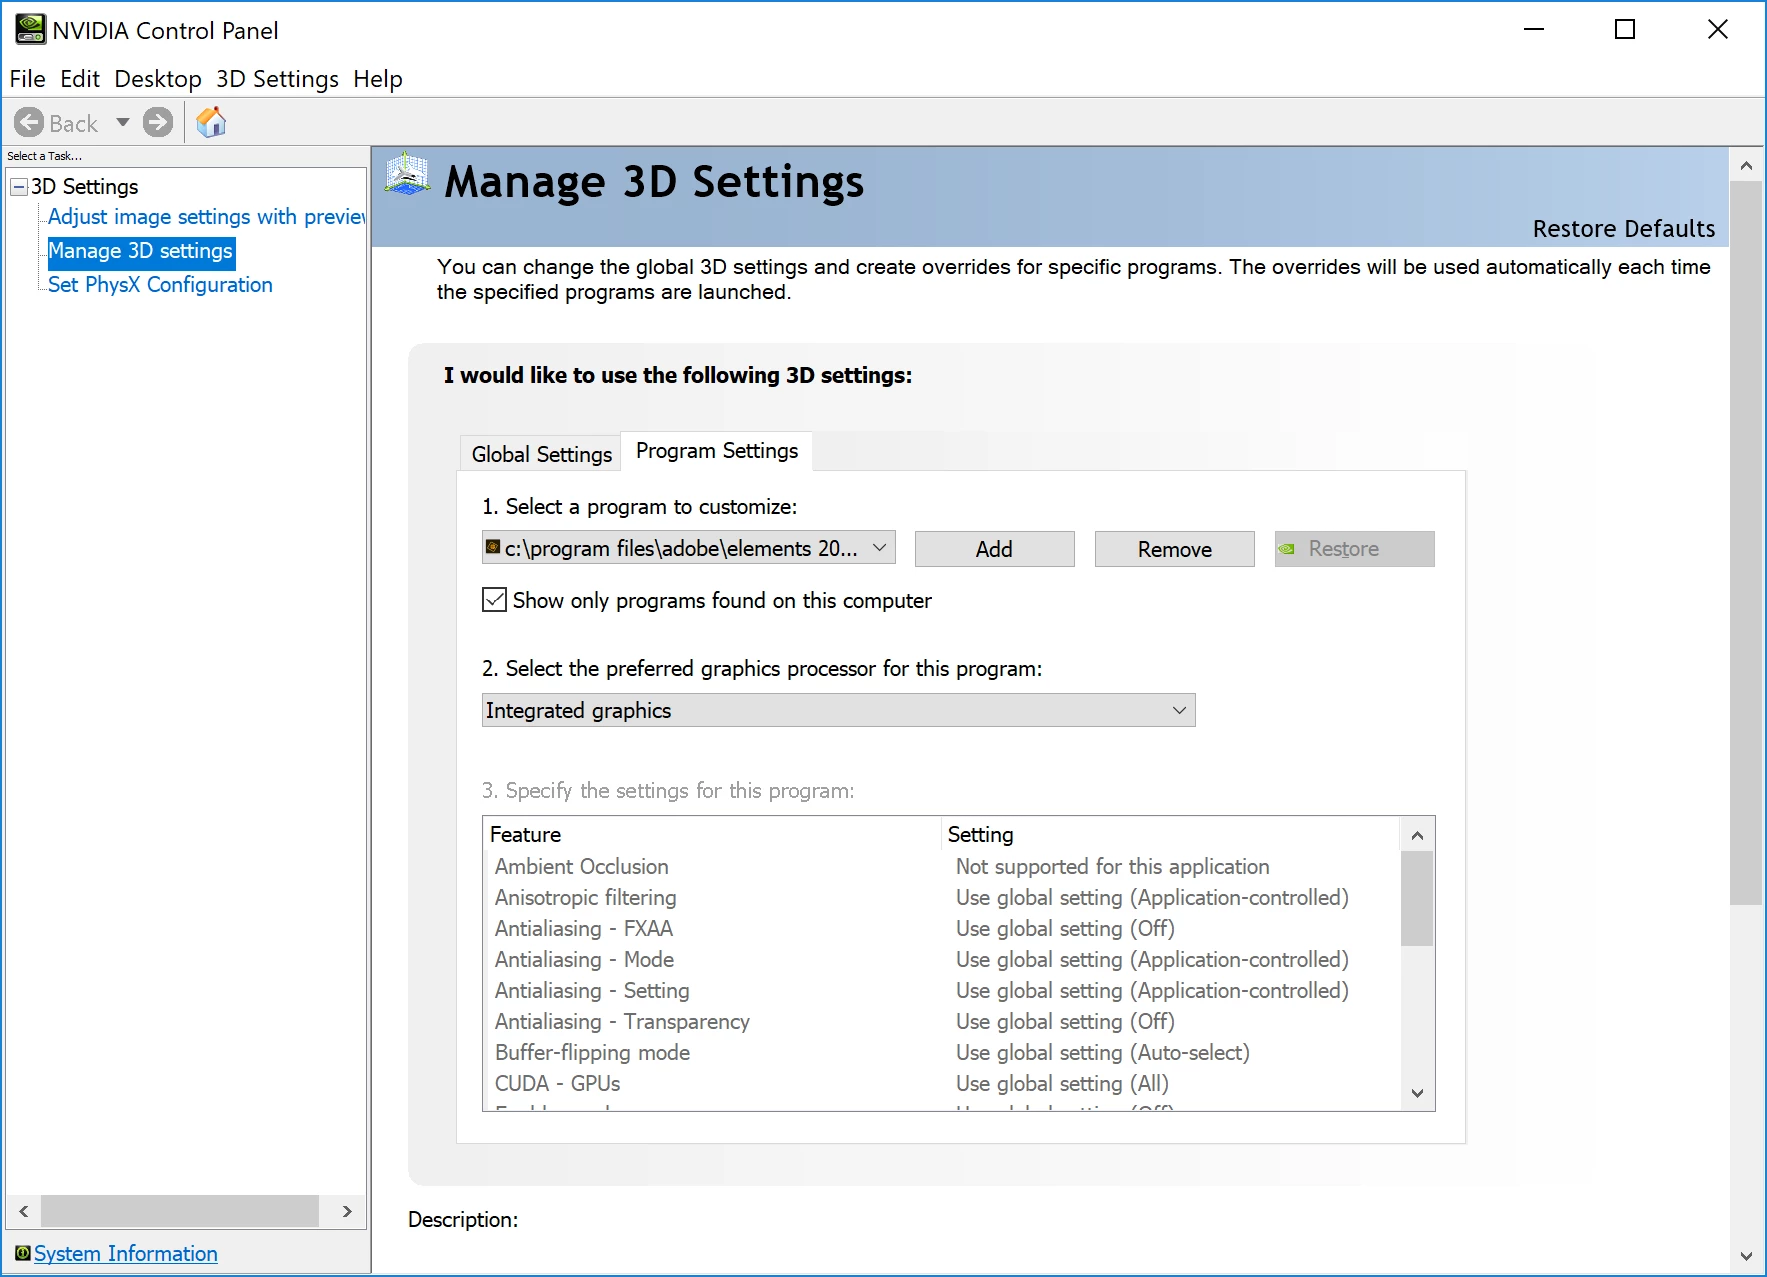Close the NVIDIA Control Panel window

1718,30
